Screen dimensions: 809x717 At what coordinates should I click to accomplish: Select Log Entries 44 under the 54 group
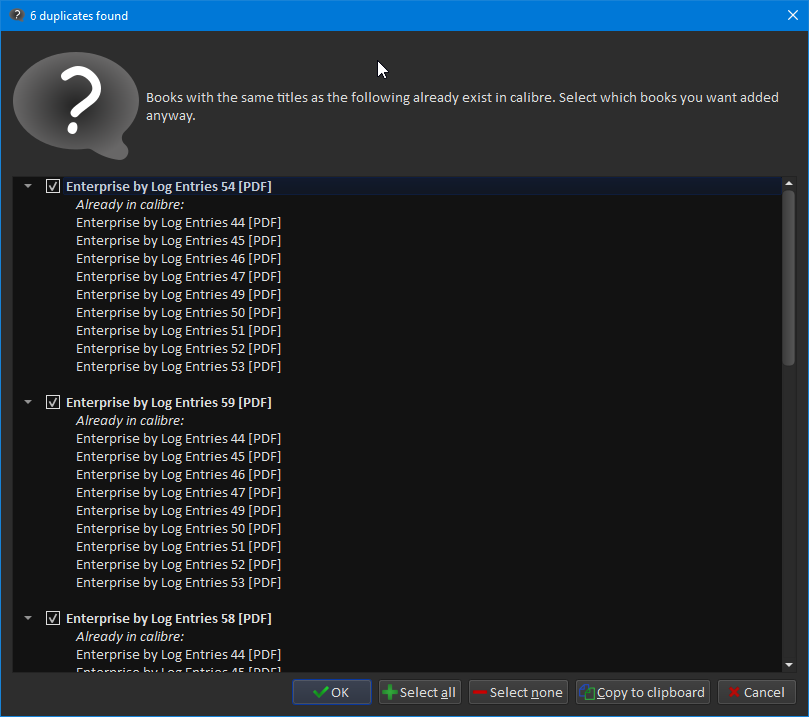click(x=179, y=222)
